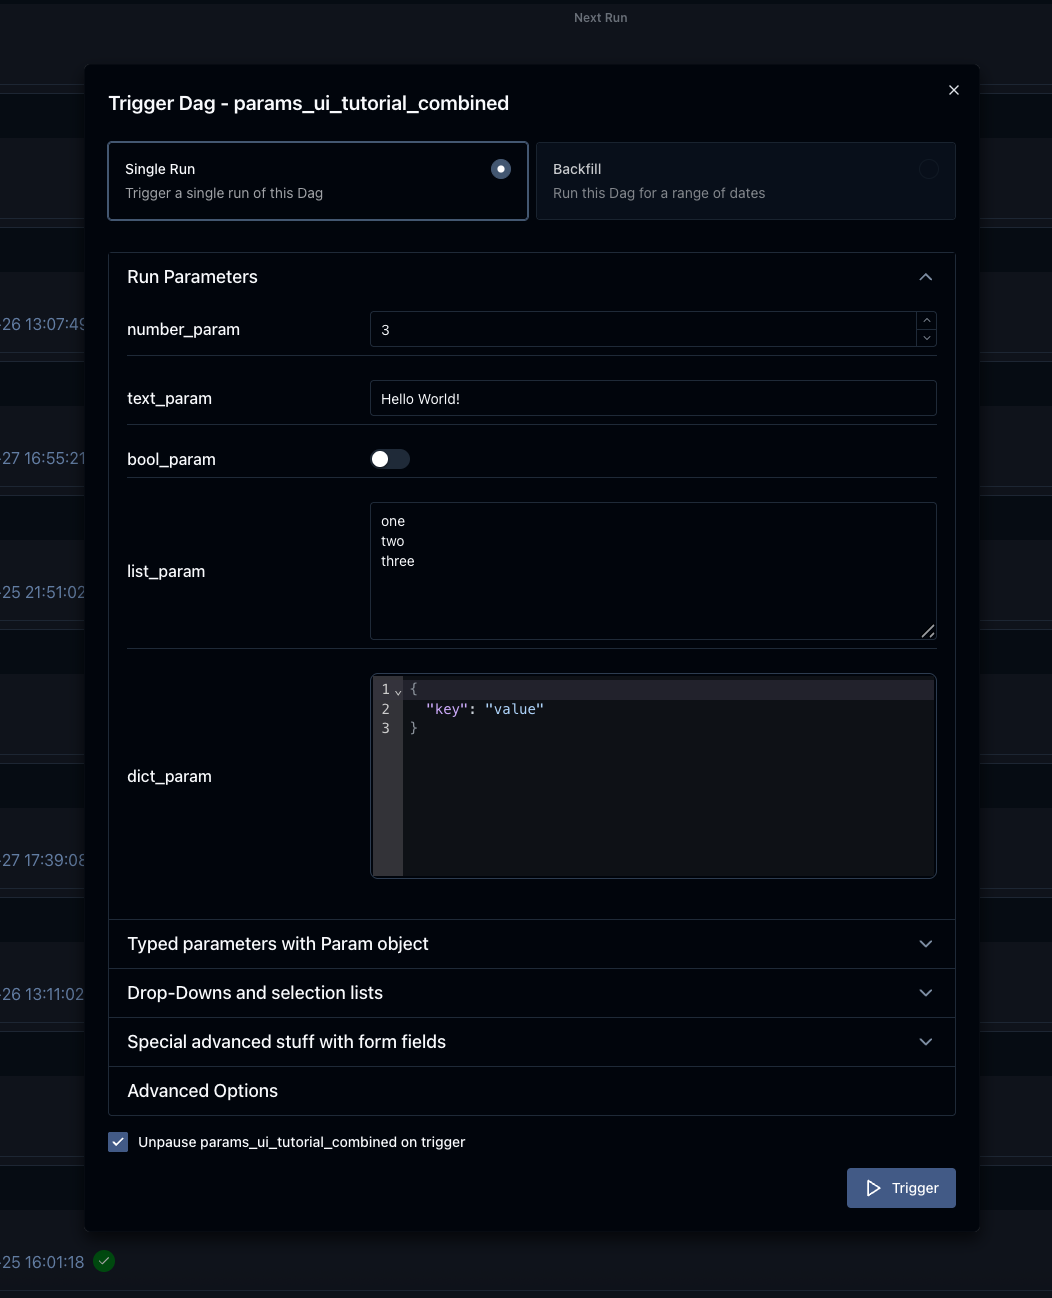Click the play icon inside the Trigger button
This screenshot has height=1298, width=1052.
872,1188
